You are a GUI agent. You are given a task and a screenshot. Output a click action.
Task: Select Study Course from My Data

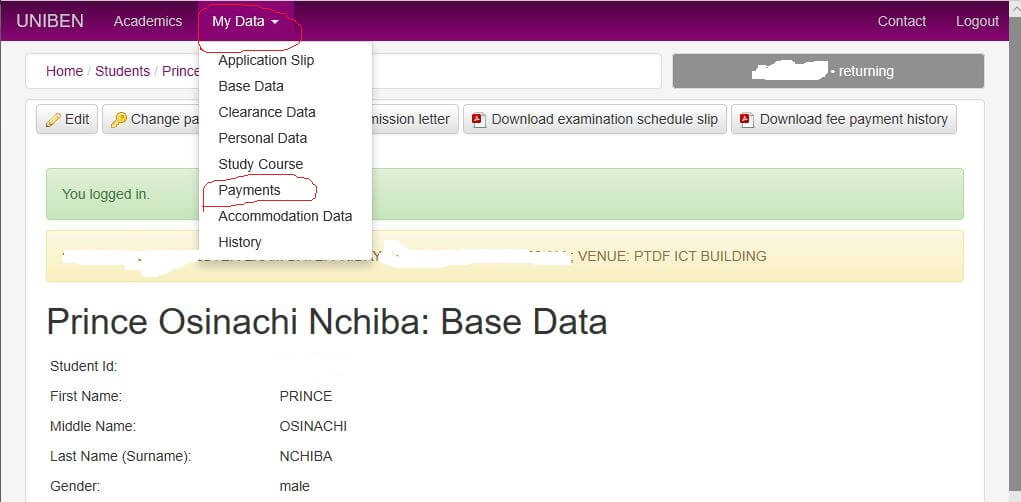[261, 164]
